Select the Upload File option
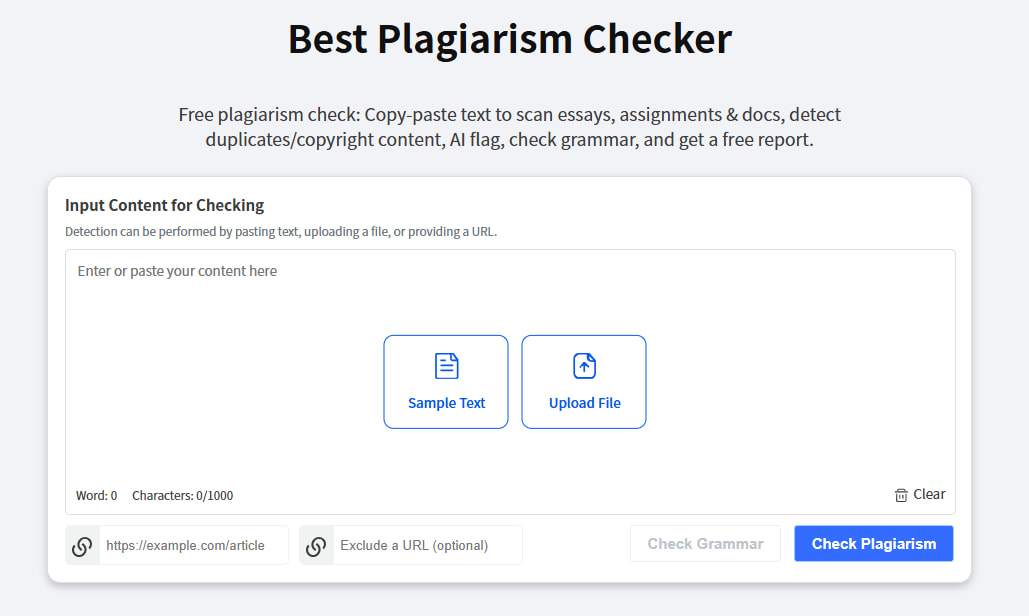The width and height of the screenshot is (1029, 616). [x=584, y=382]
